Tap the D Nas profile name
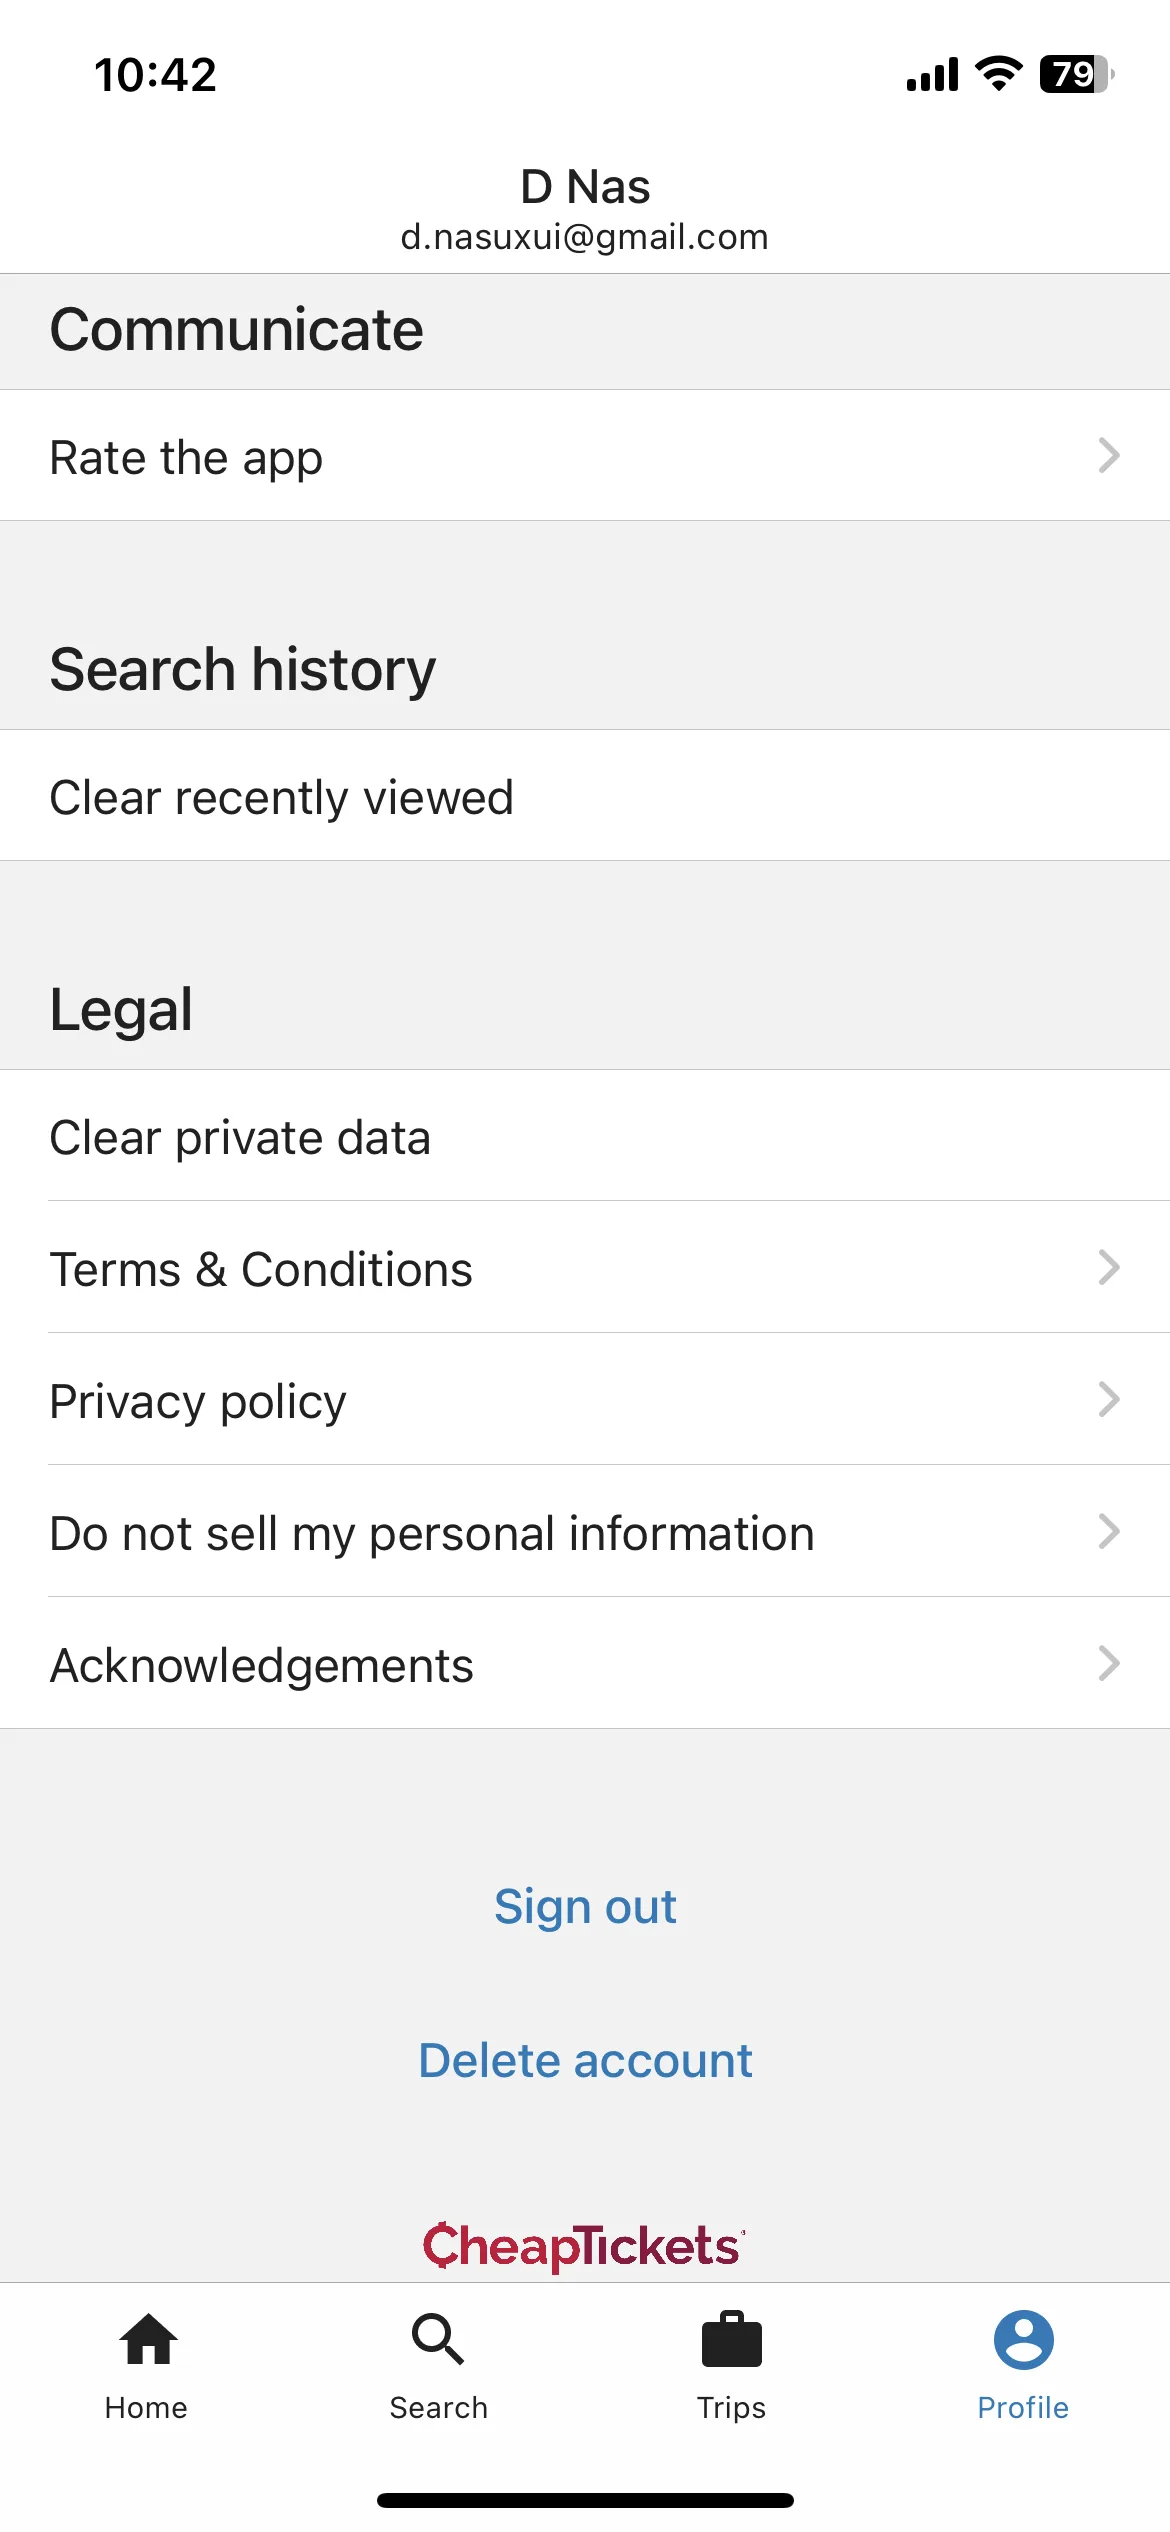Screen dimensions: 1170x2532 (585, 187)
